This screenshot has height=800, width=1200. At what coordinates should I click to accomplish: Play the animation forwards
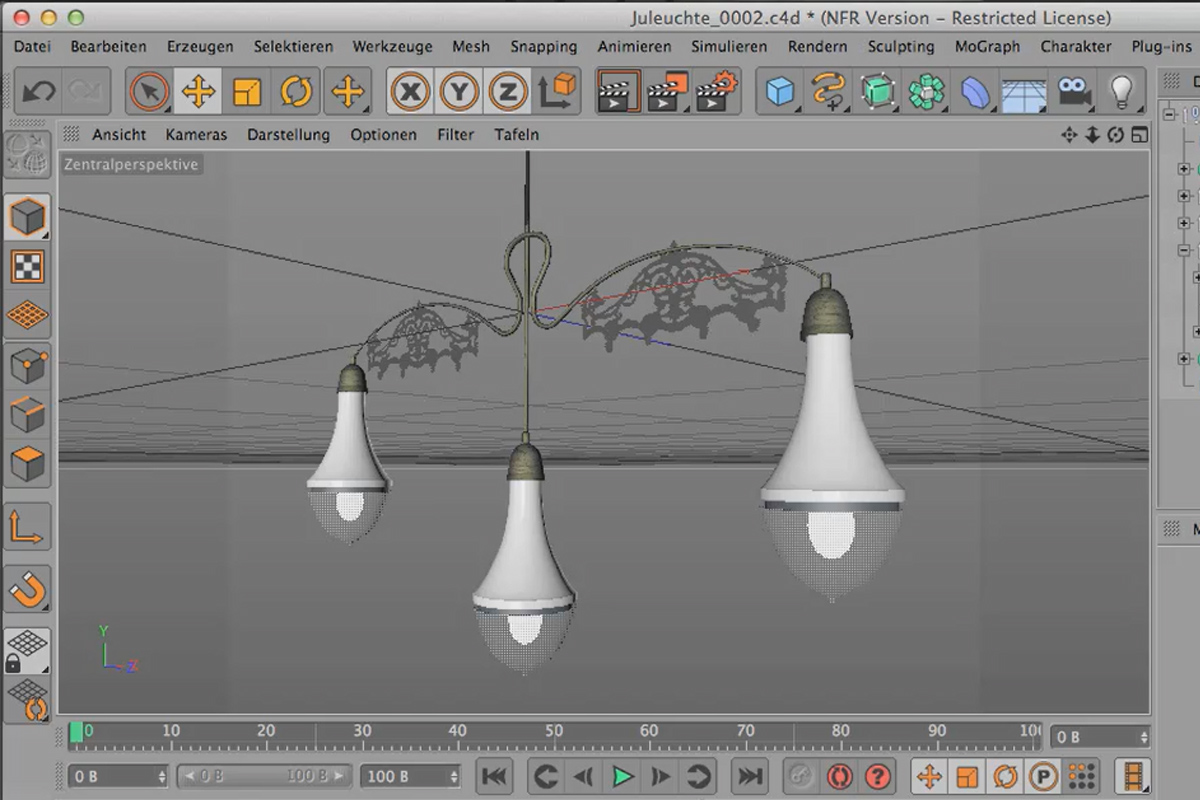click(622, 775)
